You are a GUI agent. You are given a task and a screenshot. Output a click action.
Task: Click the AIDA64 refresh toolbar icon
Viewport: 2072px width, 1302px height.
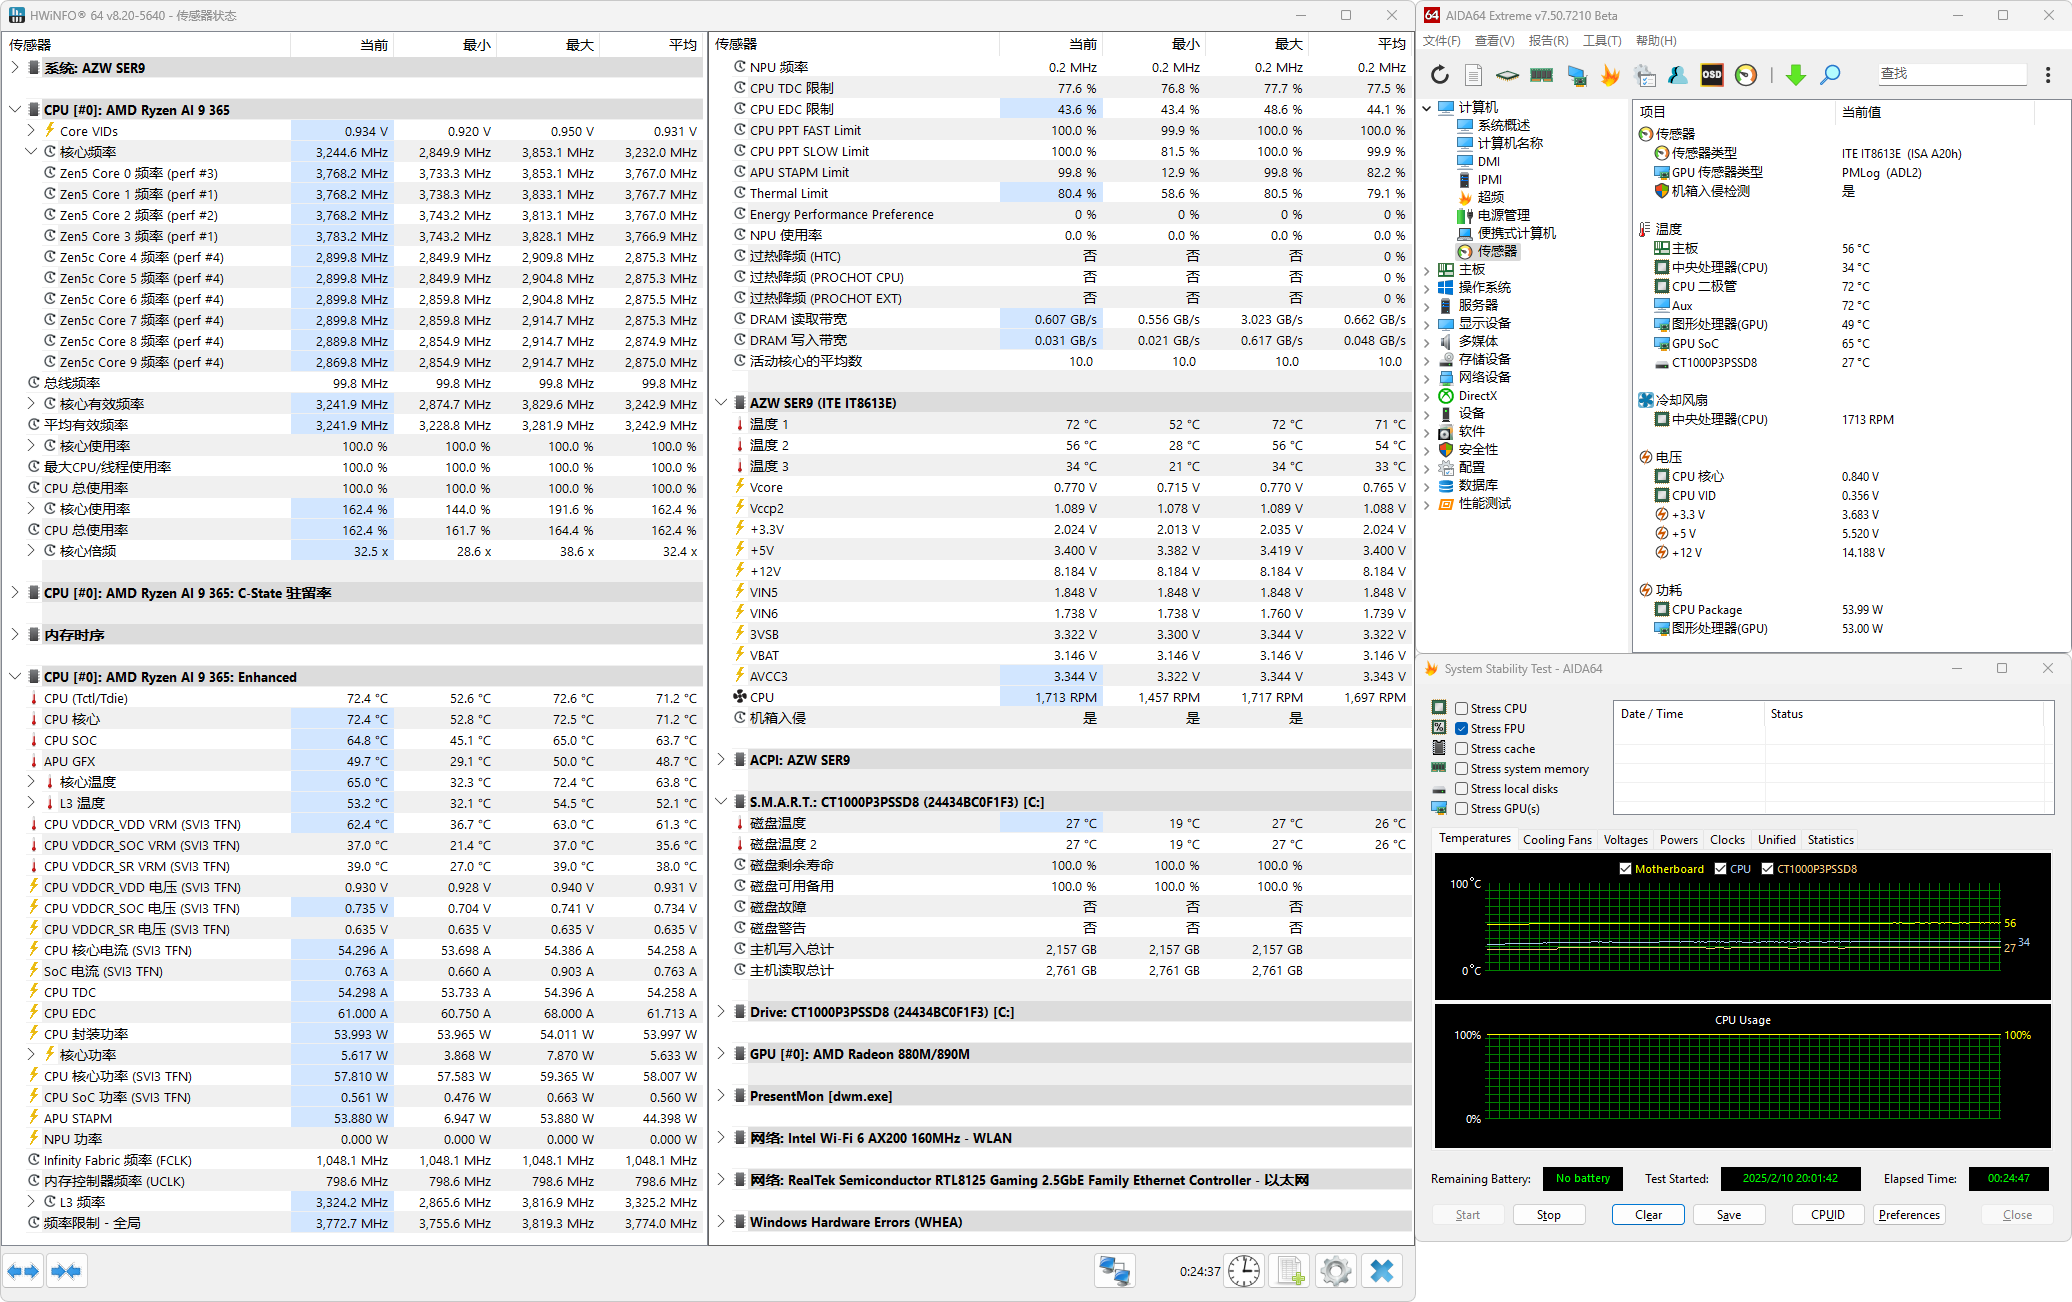click(x=1439, y=75)
